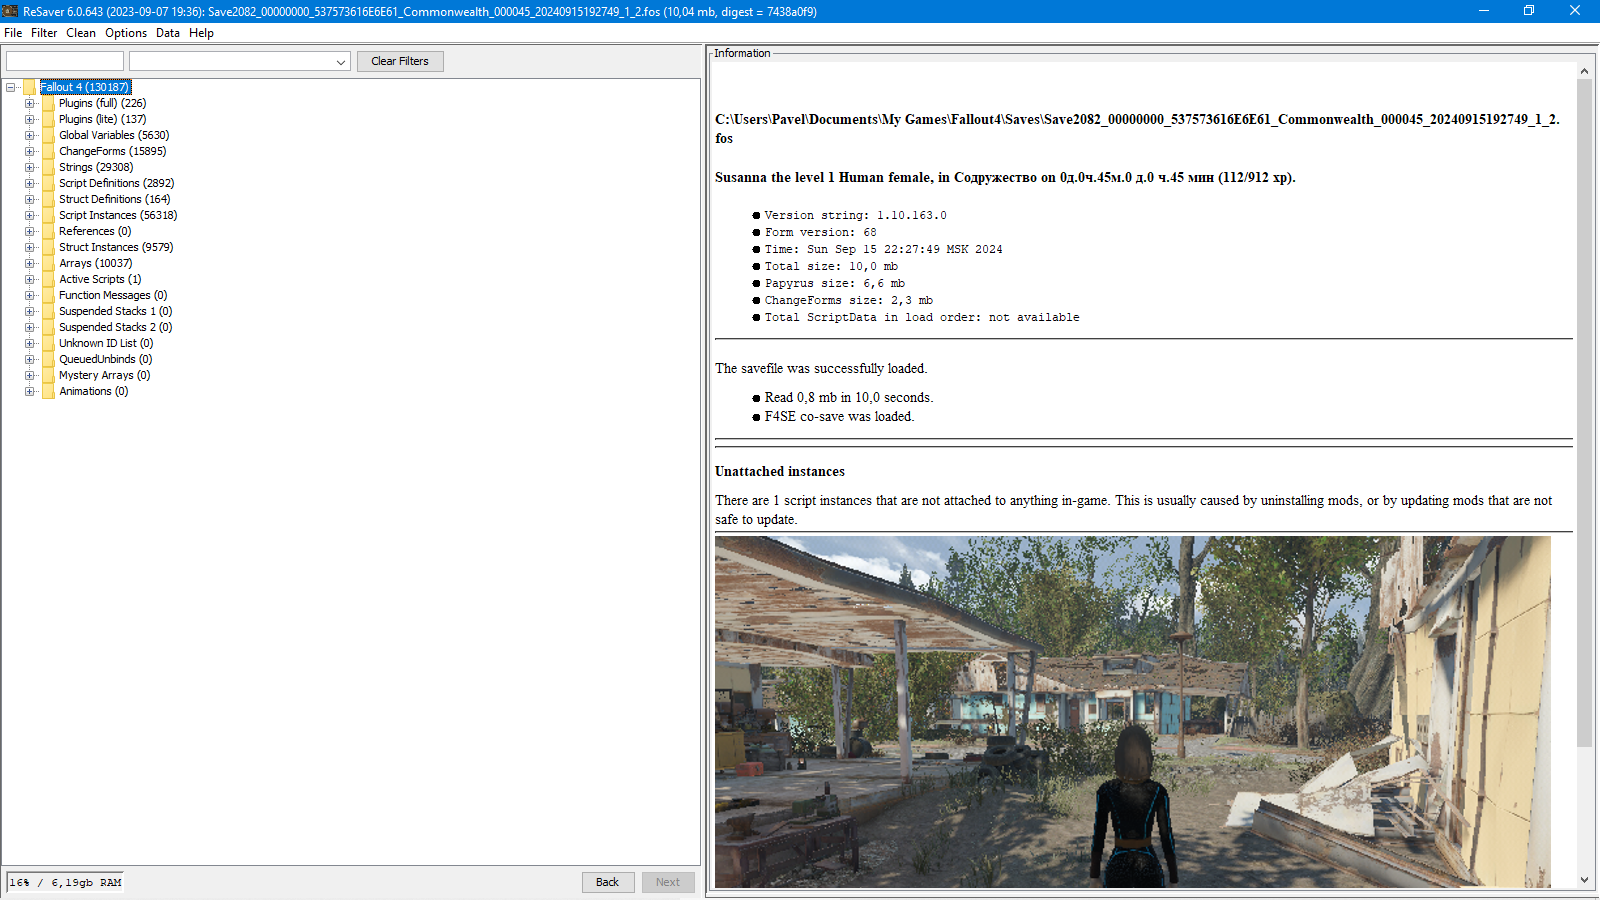Viewport: 1600px width, 900px height.
Task: Click the Animations folder icon
Action: coord(48,391)
